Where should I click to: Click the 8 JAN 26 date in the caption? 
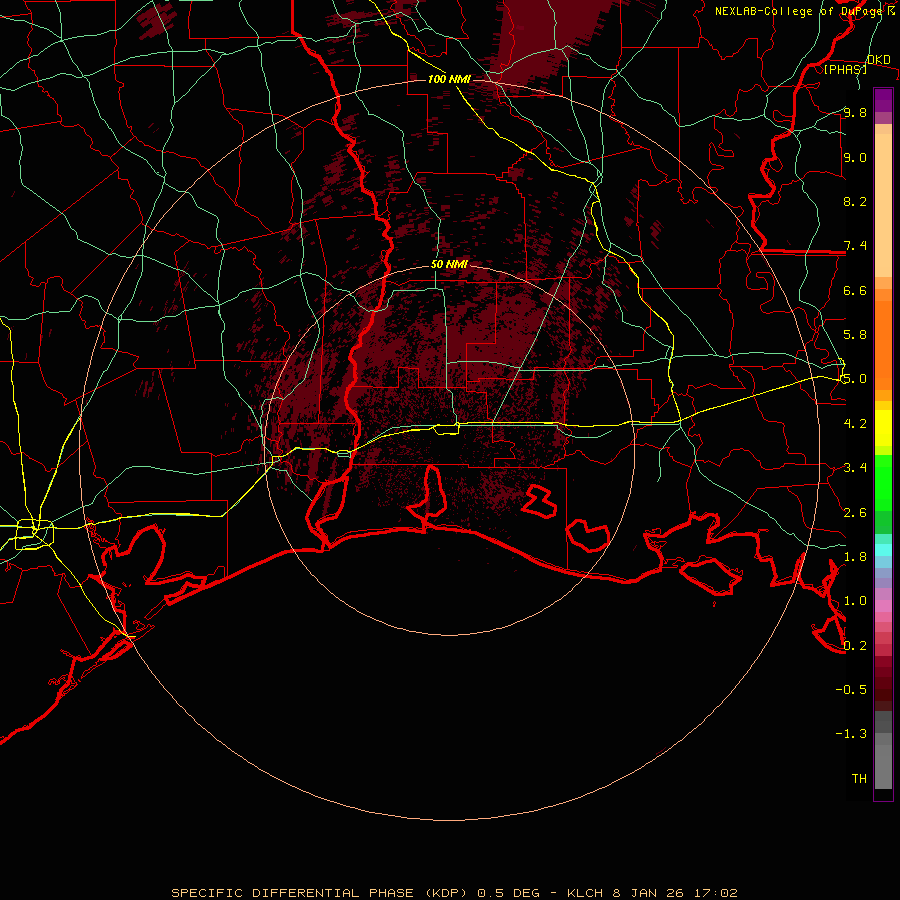650,893
